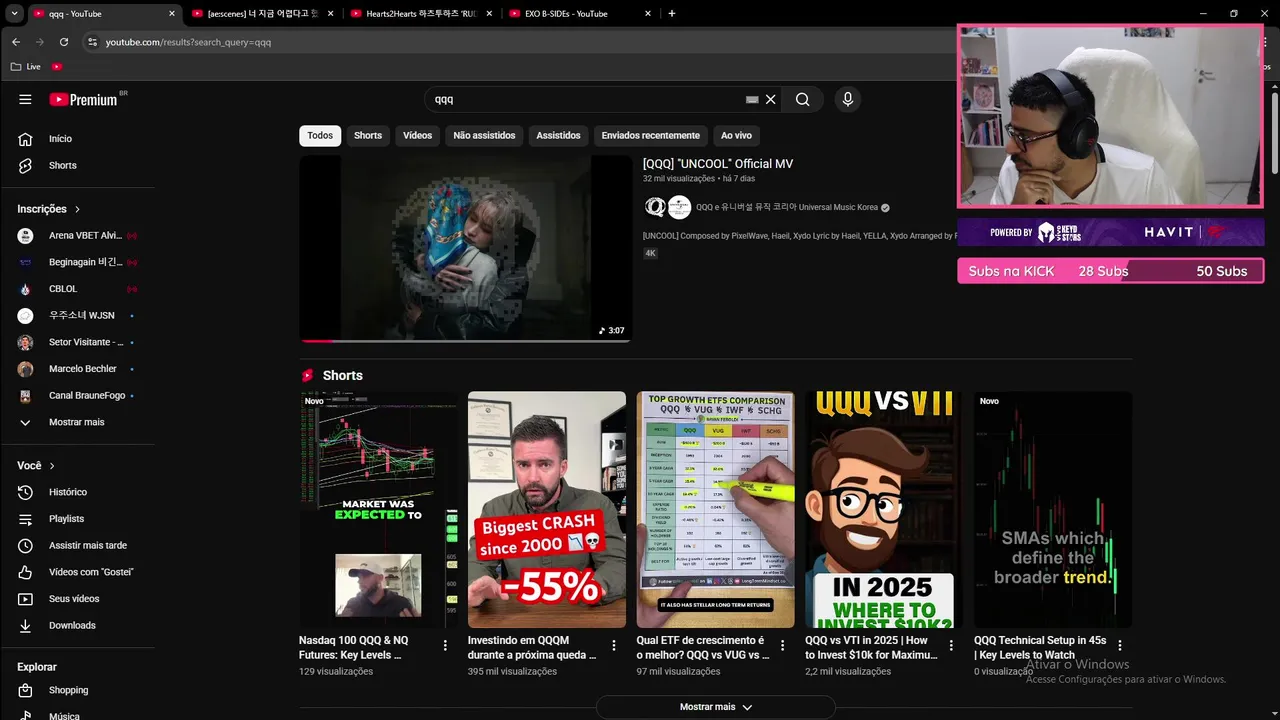Switch to Hearts2Hearts browser tab
Viewport: 1280px width, 720px height.
click(421, 14)
